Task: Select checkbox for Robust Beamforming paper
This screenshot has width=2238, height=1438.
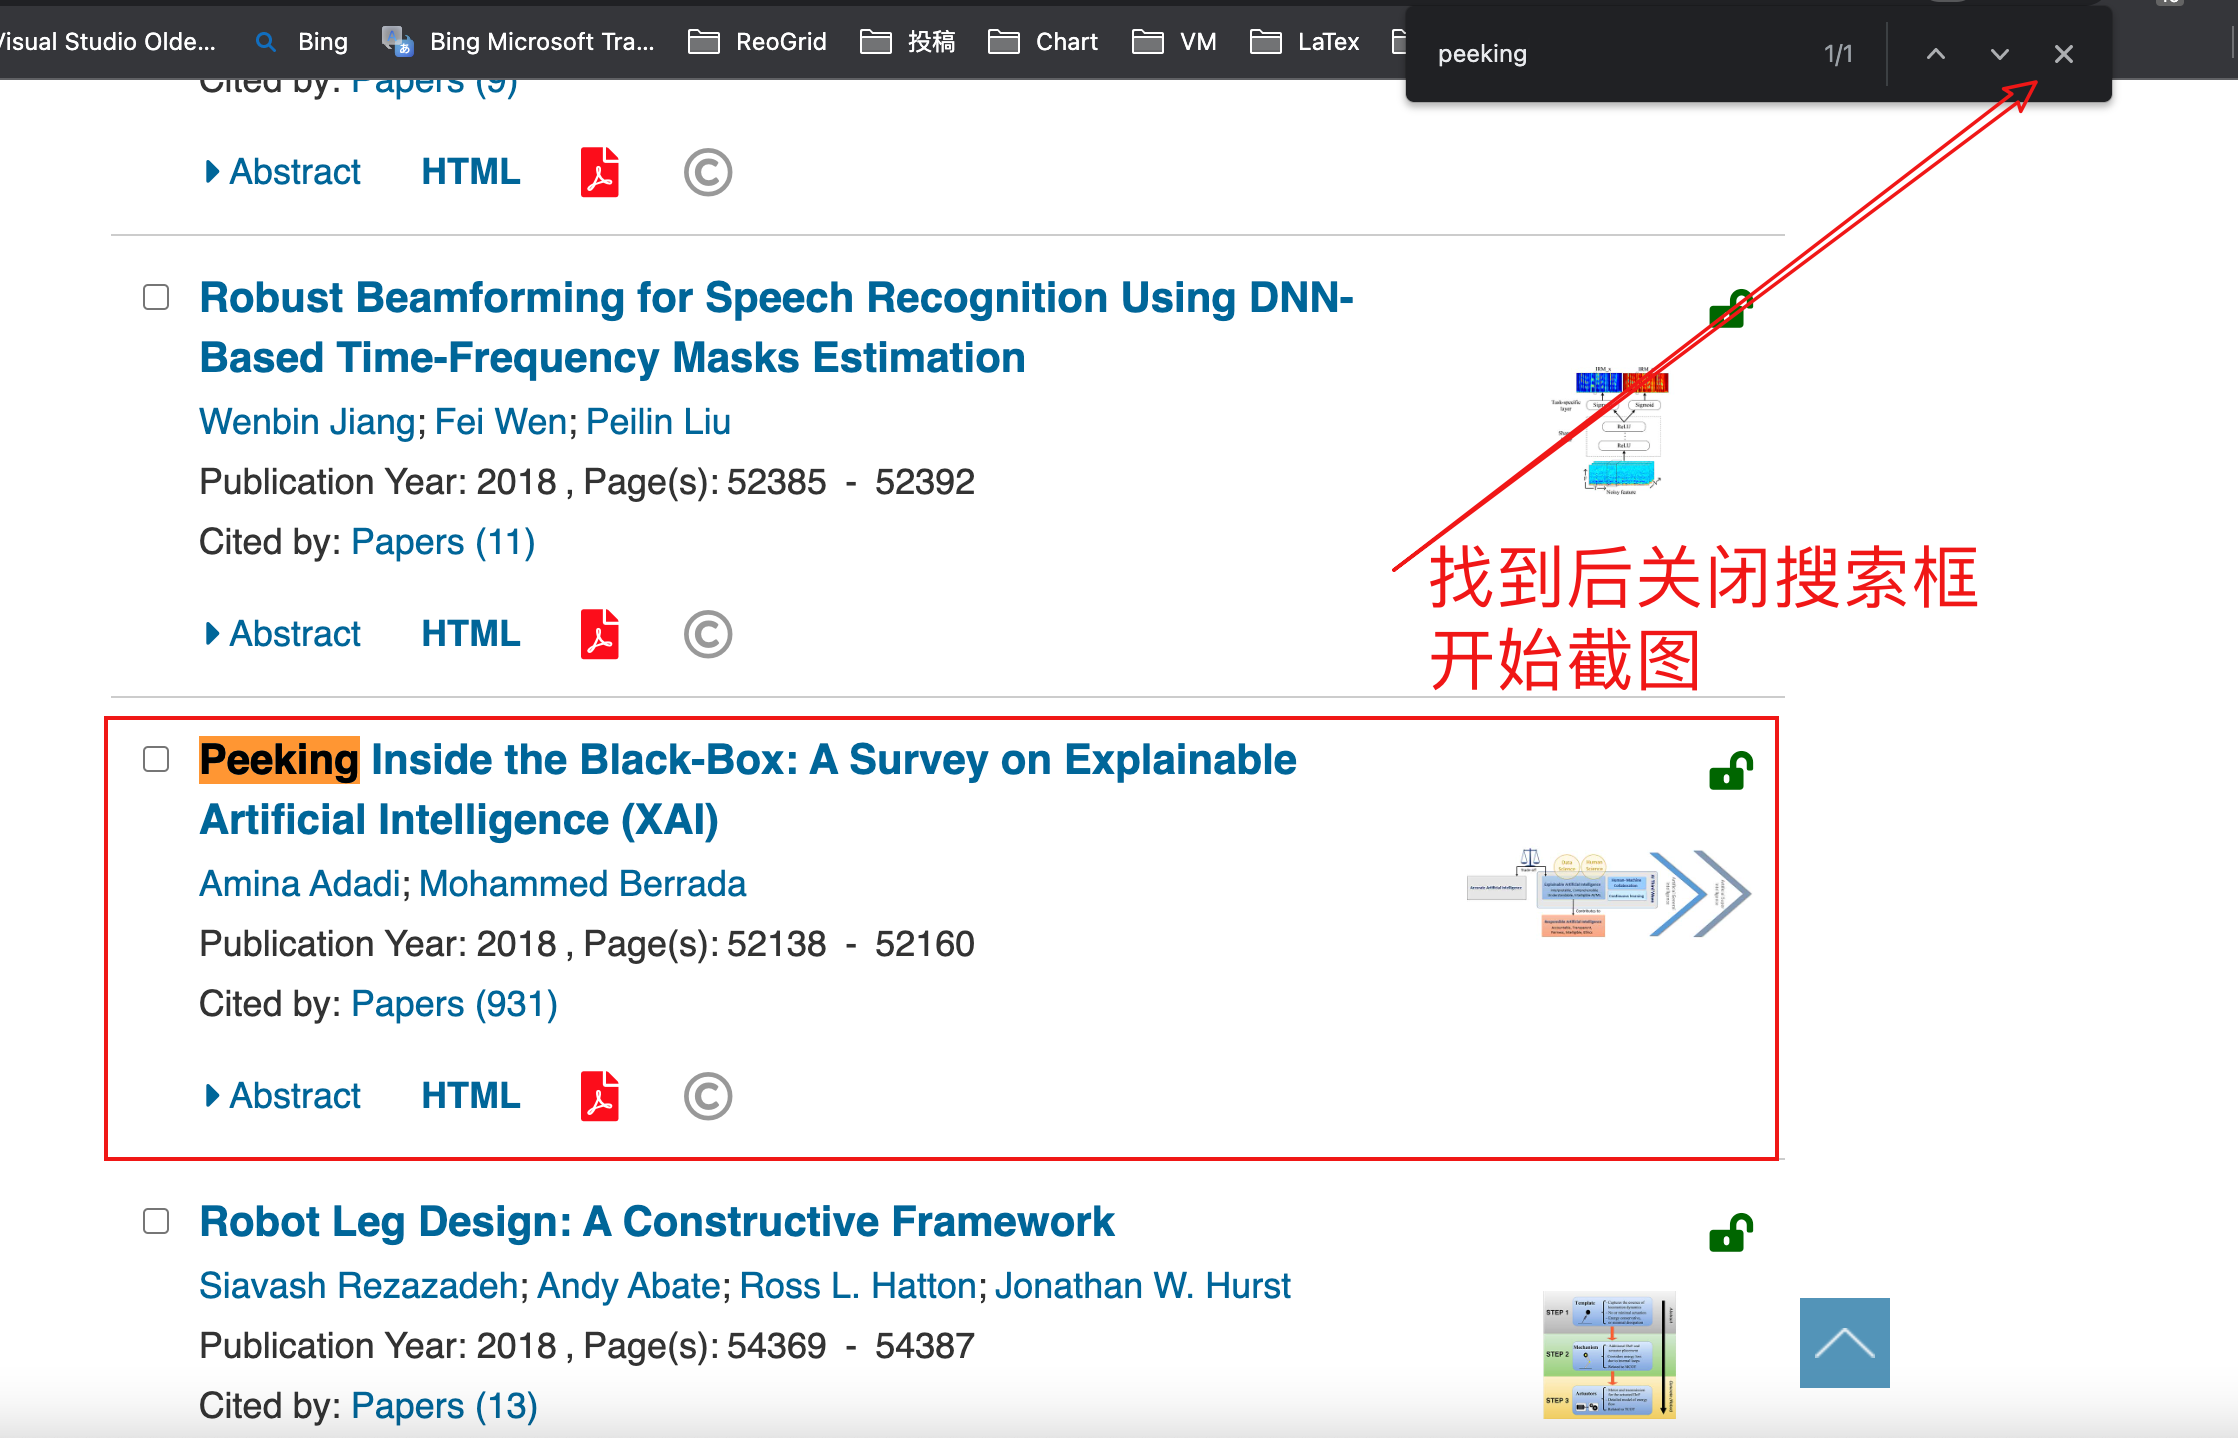Action: pos(156,297)
